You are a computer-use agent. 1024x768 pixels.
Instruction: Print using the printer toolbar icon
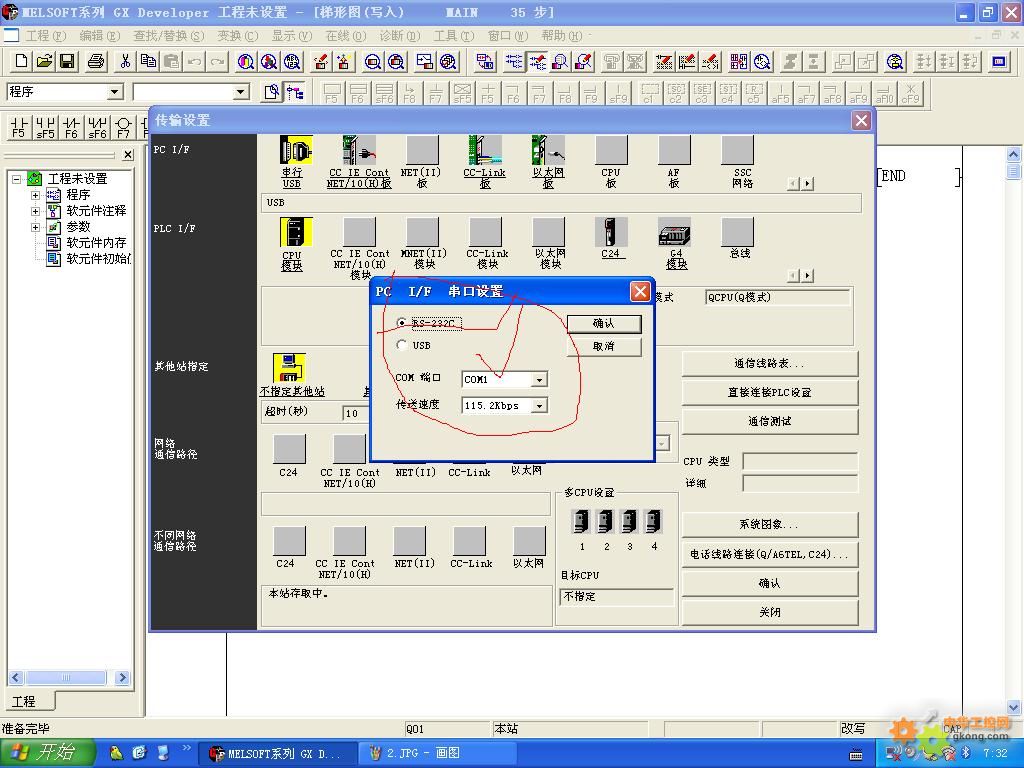pos(95,61)
